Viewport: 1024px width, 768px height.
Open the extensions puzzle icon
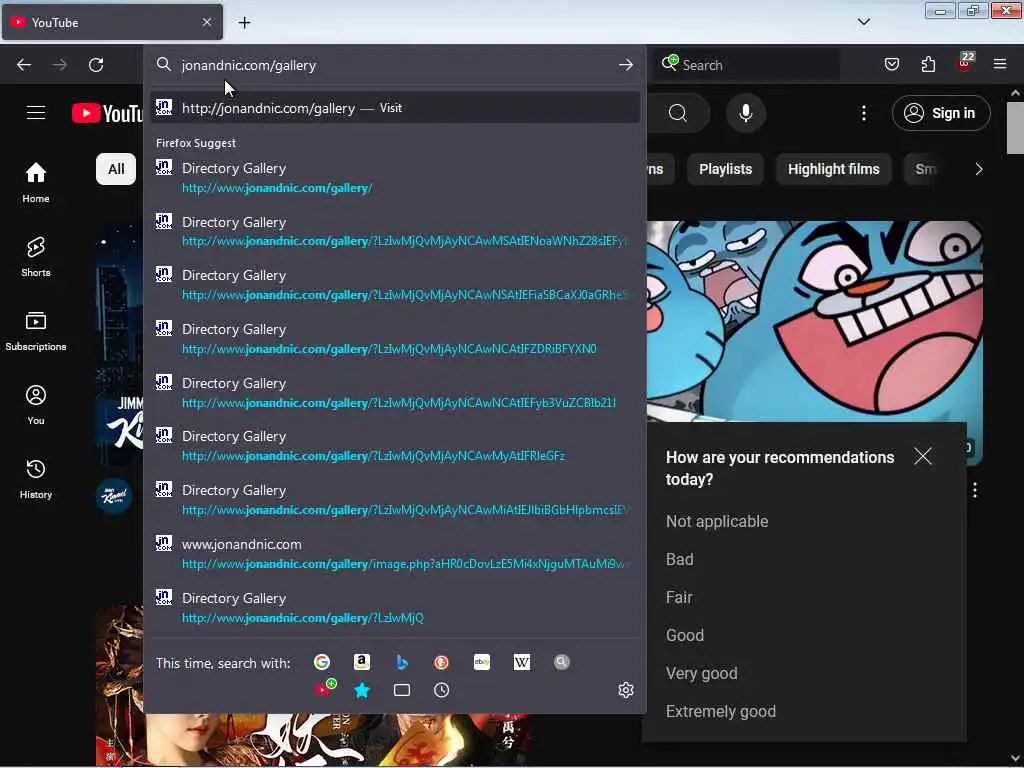point(928,64)
